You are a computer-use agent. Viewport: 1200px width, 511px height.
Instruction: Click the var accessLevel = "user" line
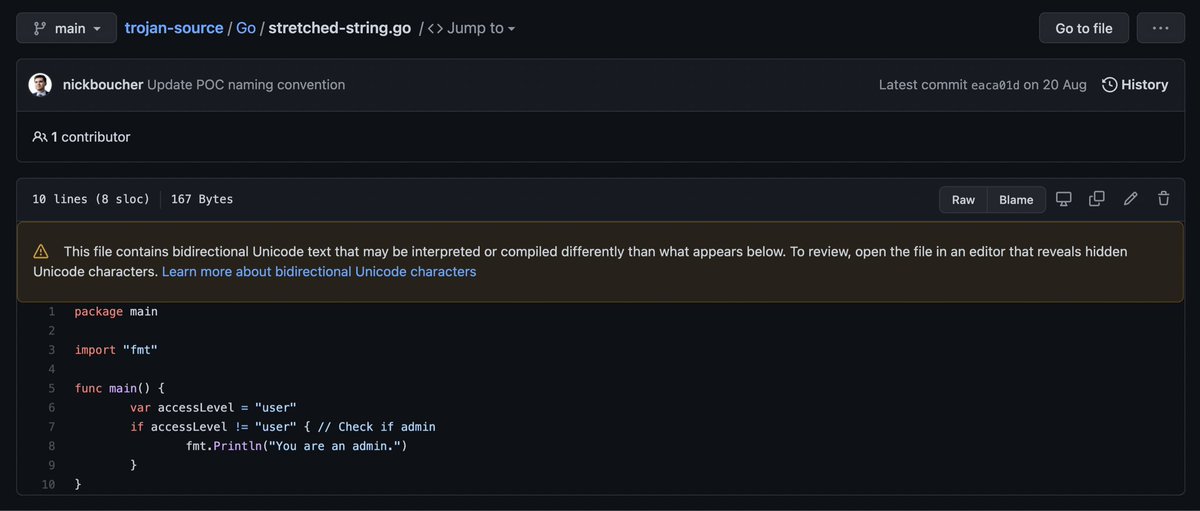pos(213,407)
